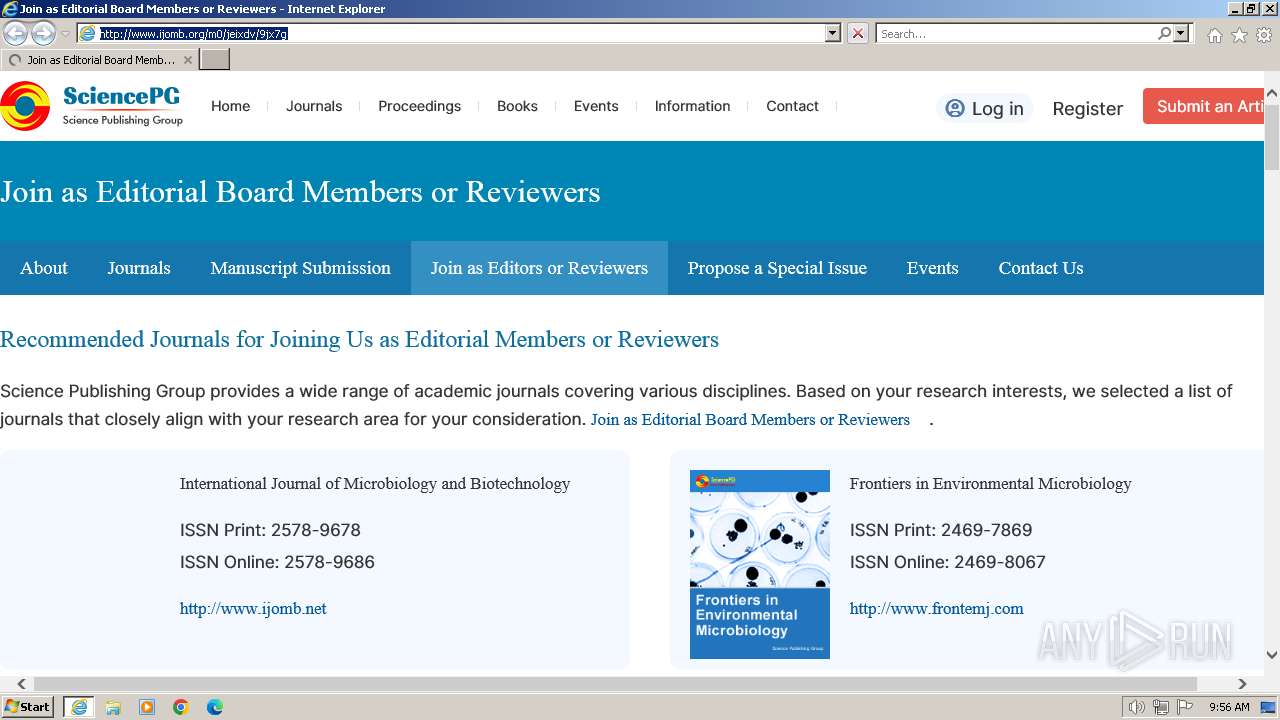Screen dimensions: 1280x720
Task: Click the vertical scrollbar down arrow
Action: point(1272,655)
